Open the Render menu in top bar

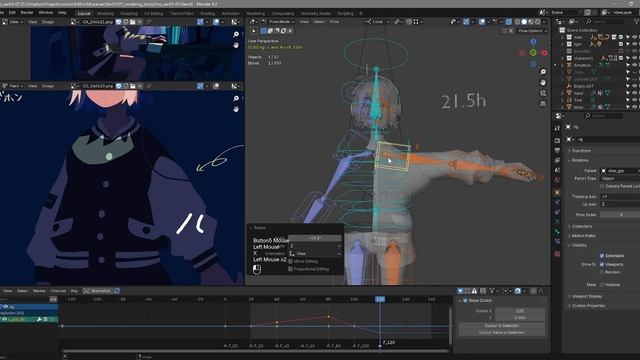click(27, 13)
